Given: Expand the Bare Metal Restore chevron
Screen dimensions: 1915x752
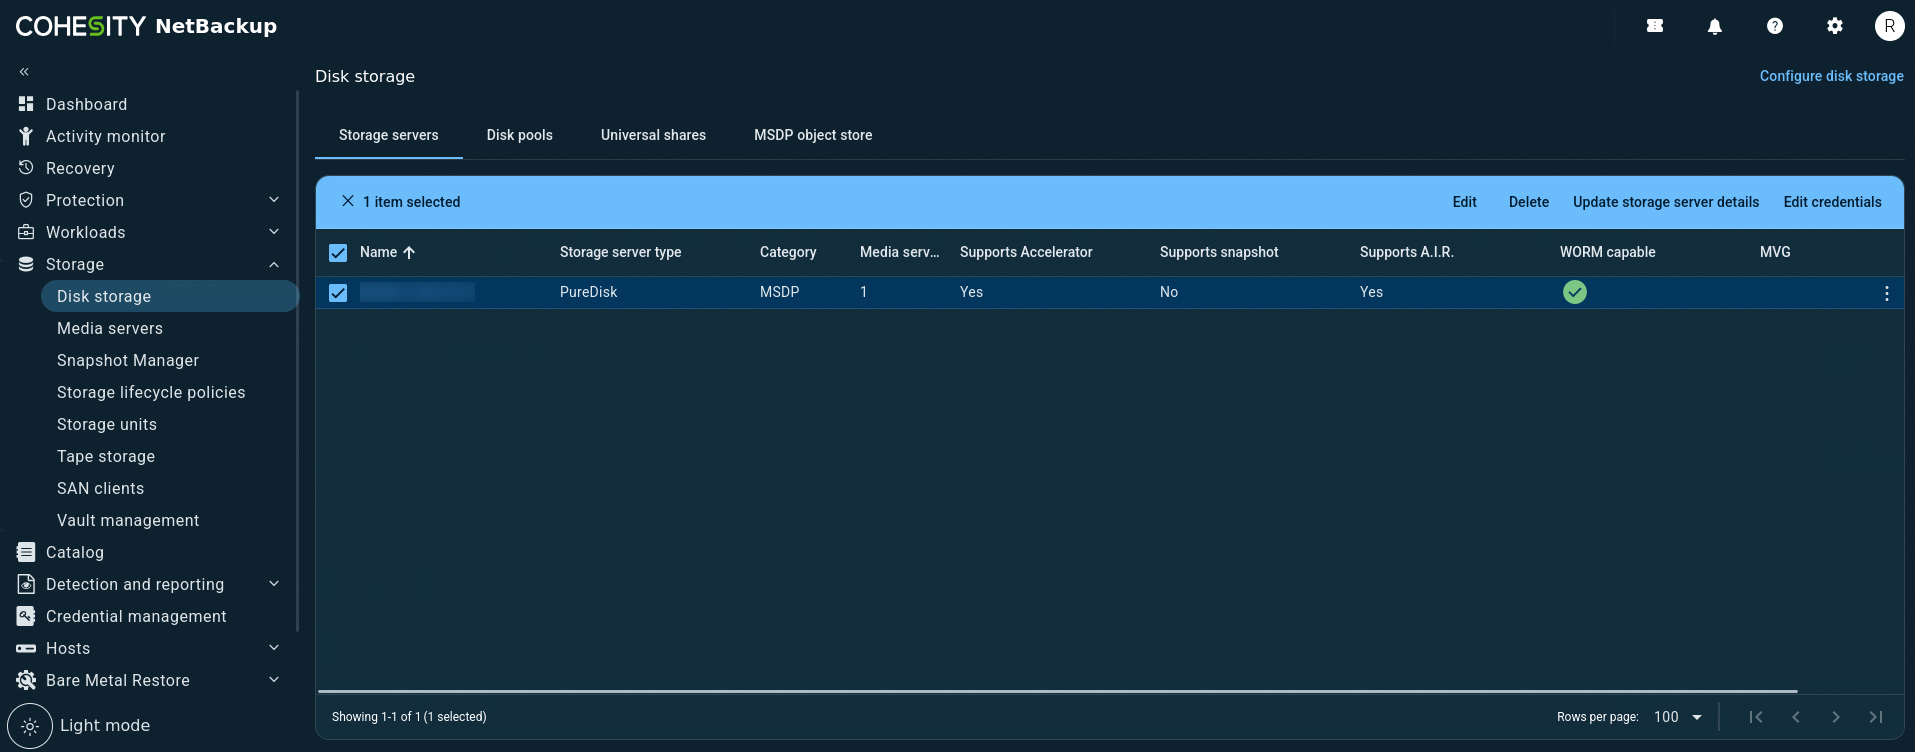Looking at the screenshot, I should (274, 680).
